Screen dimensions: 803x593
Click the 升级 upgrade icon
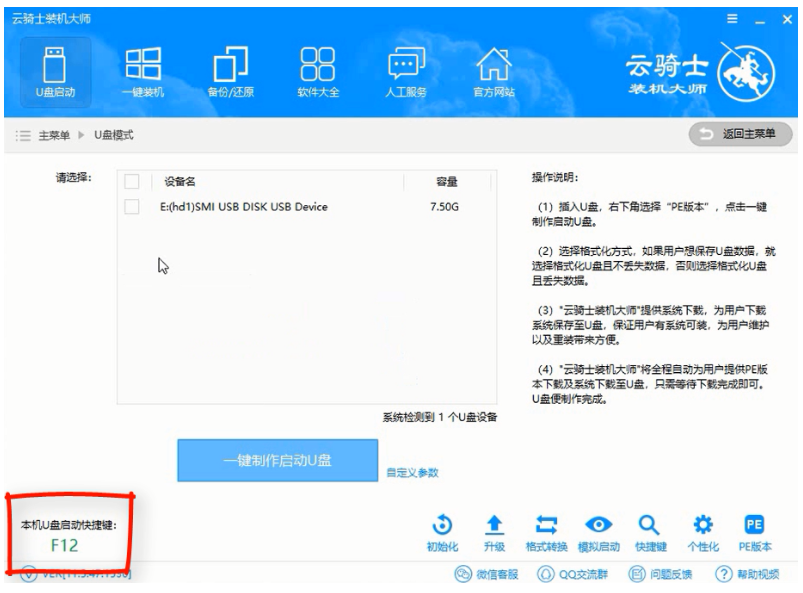click(x=494, y=532)
